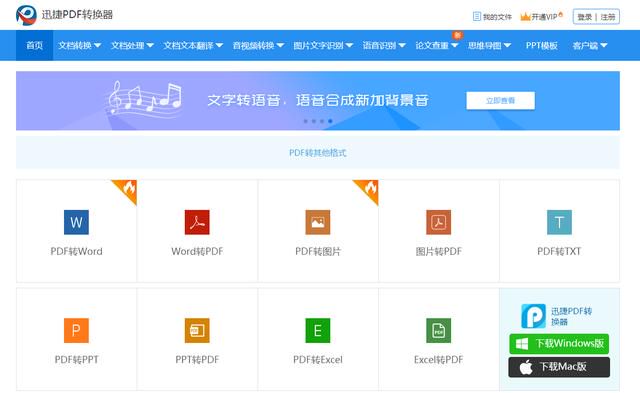Click the 下载Mac版 button
The width and height of the screenshot is (640, 393).
pos(559,367)
